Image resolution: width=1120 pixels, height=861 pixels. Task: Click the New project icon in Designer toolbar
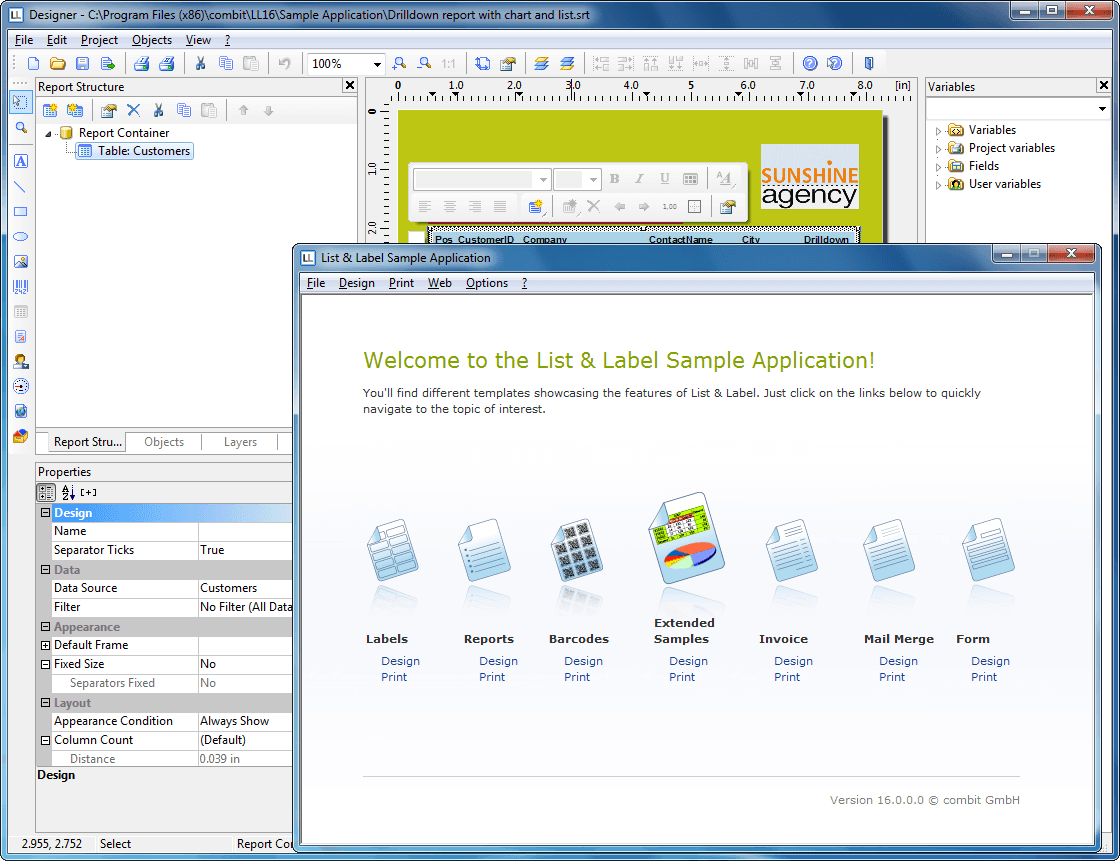coord(33,64)
